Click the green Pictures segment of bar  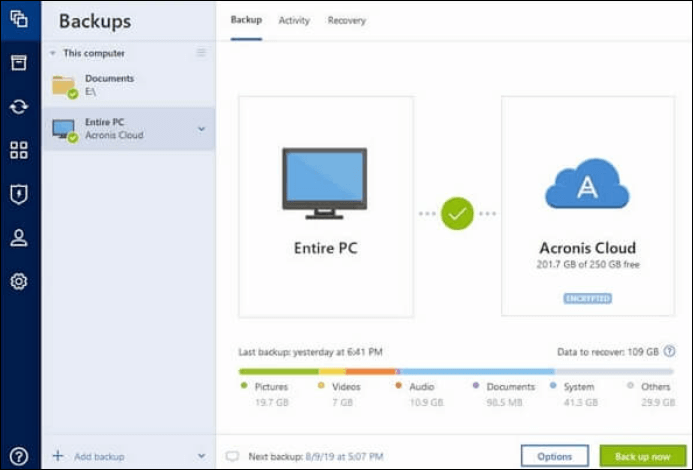pos(278,371)
